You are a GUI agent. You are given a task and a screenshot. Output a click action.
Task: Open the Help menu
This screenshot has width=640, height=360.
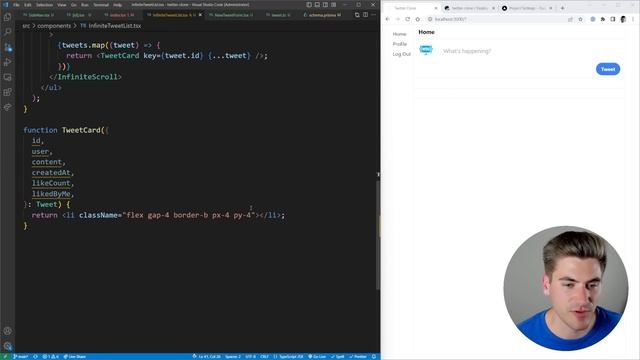pyautogui.click(x=118, y=5)
